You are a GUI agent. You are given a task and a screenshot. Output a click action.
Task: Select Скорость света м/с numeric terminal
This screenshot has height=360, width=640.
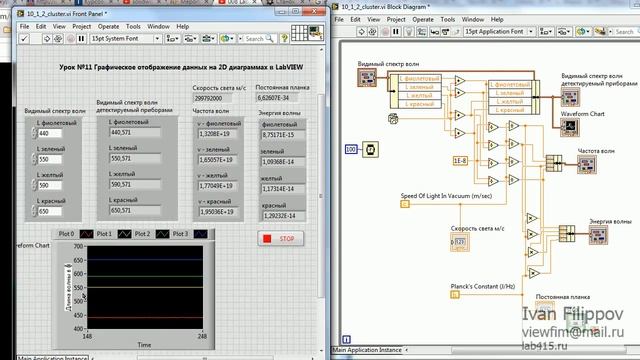pyautogui.click(x=460, y=242)
